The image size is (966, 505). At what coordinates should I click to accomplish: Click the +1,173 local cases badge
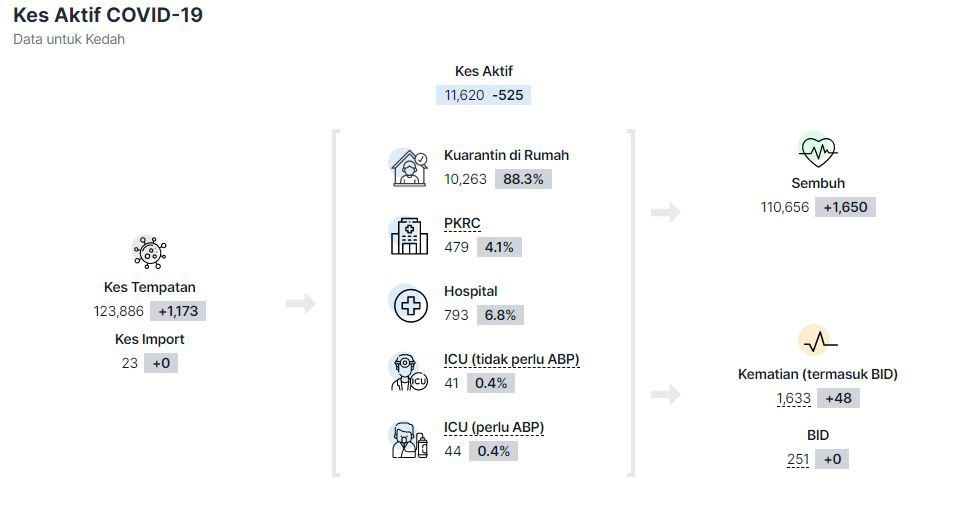(178, 312)
